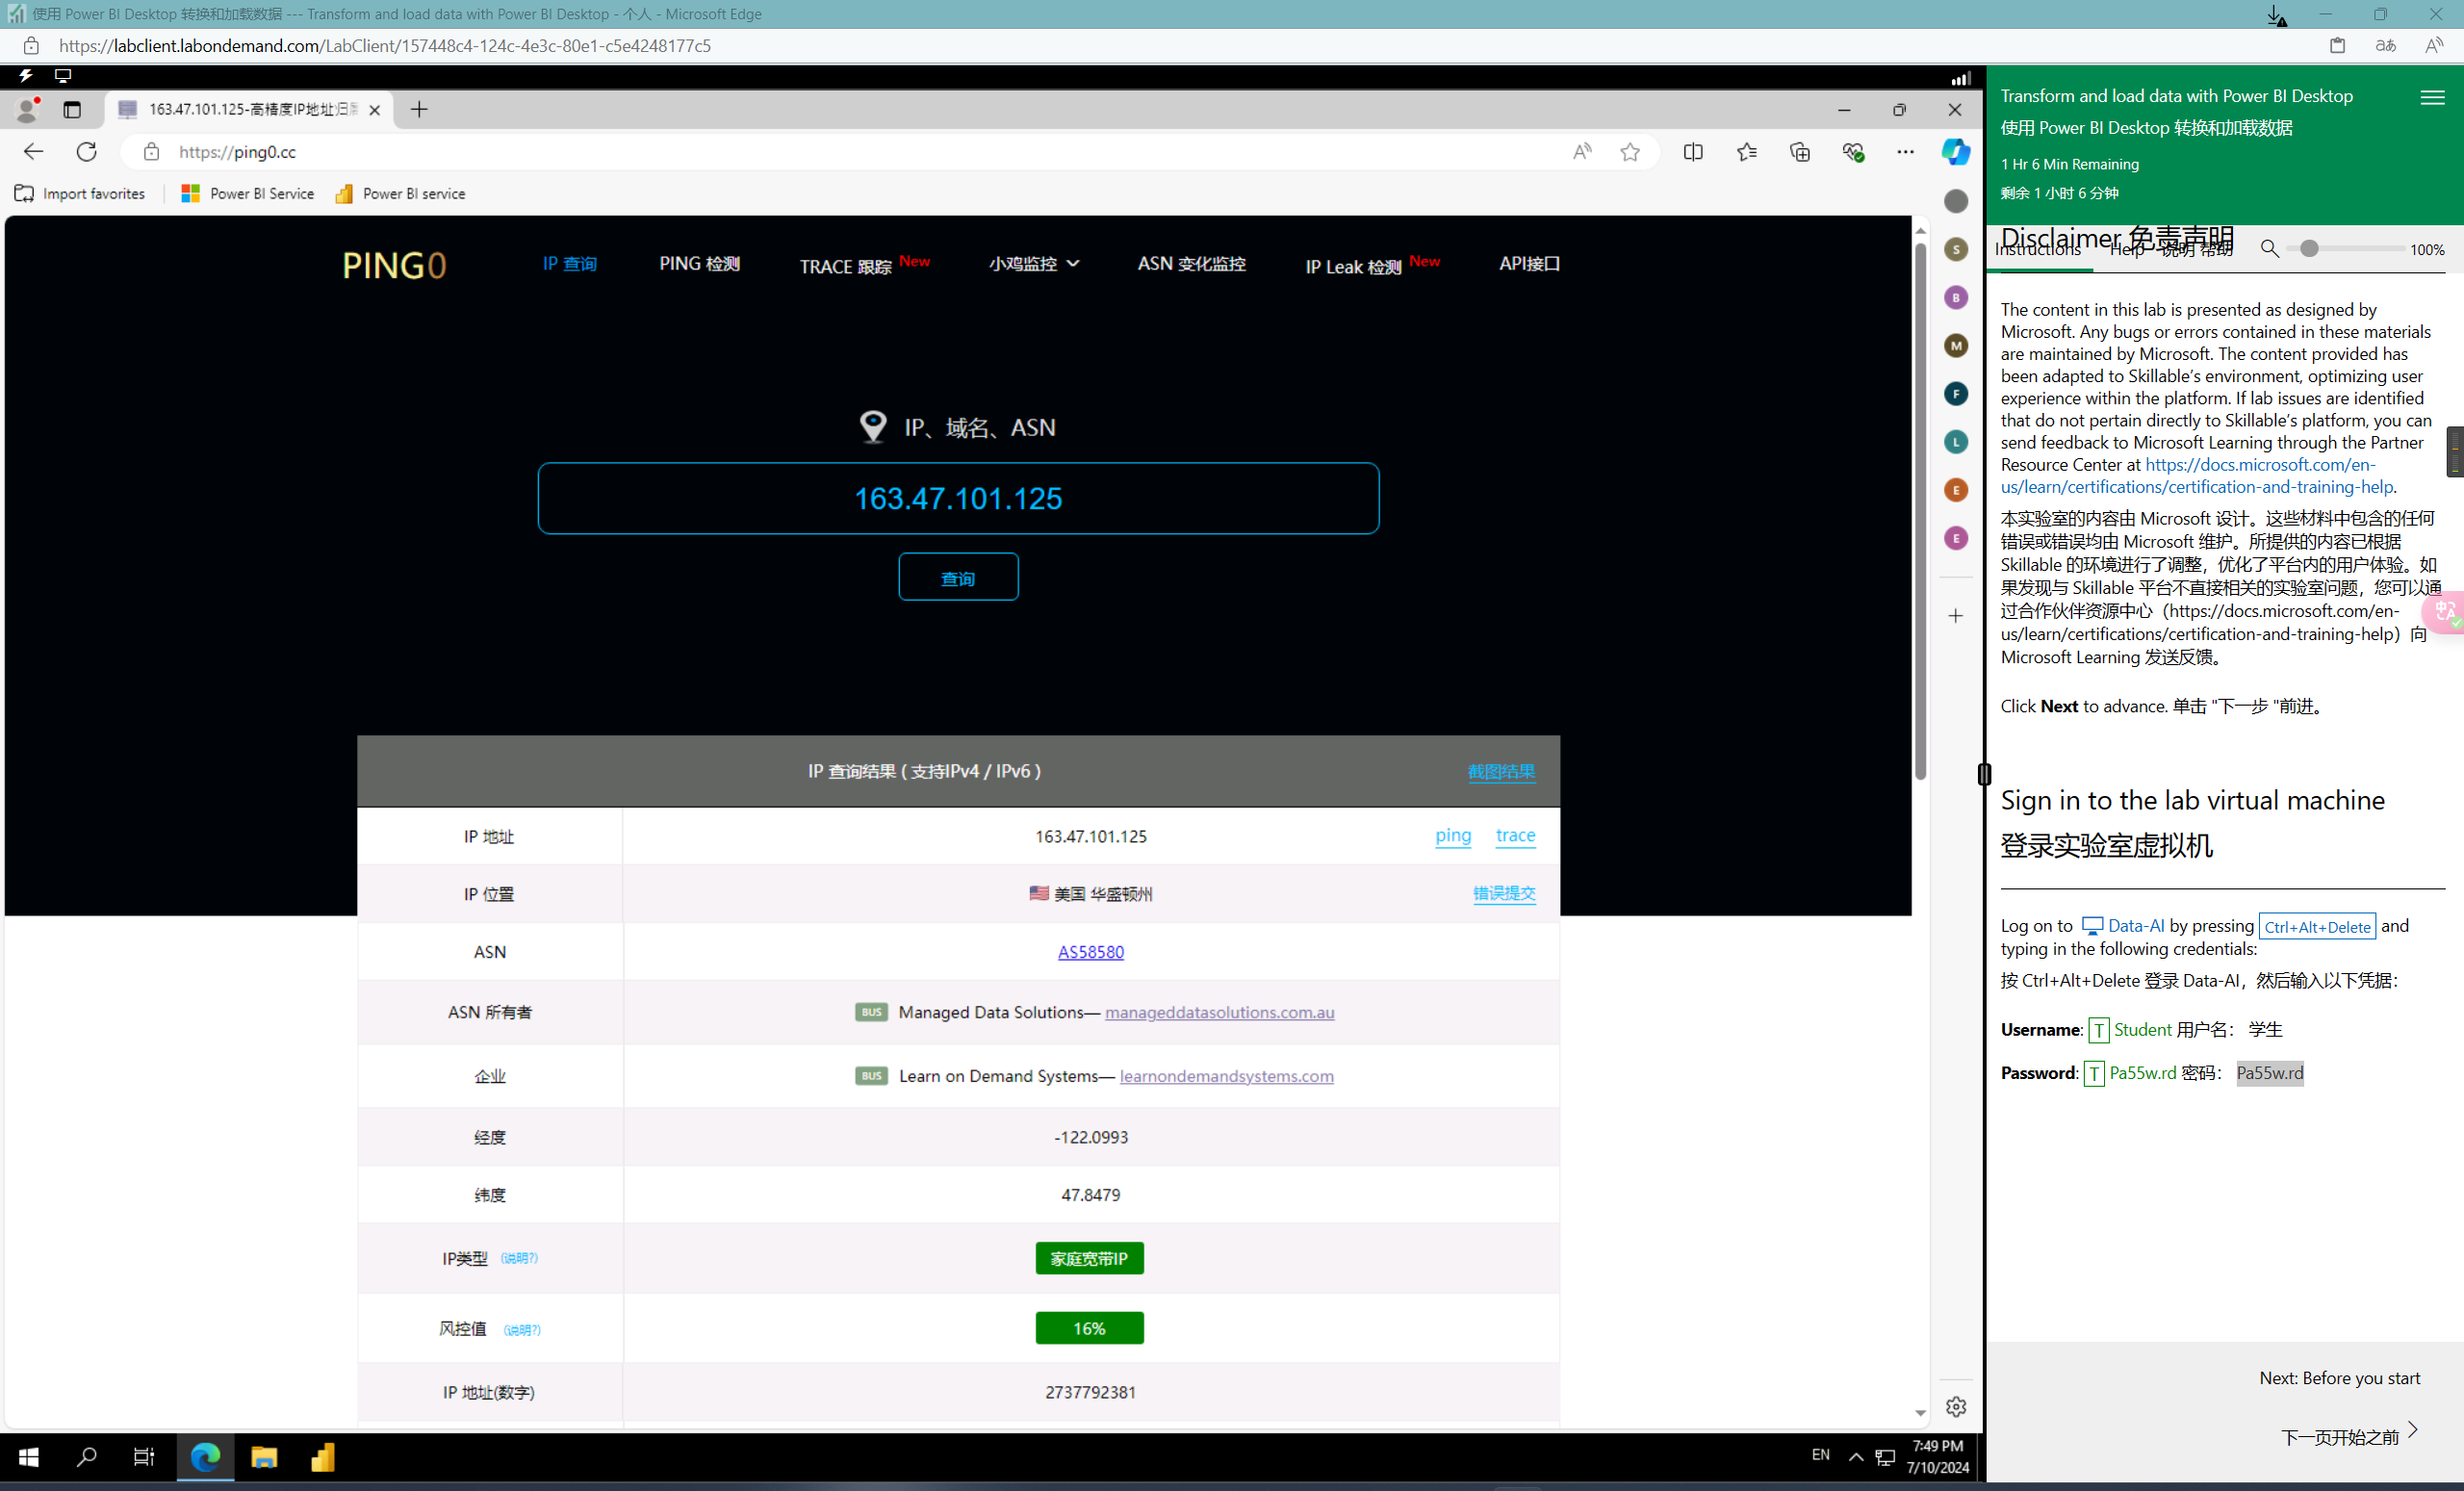Refresh the ping0.cc page

coord(87,152)
